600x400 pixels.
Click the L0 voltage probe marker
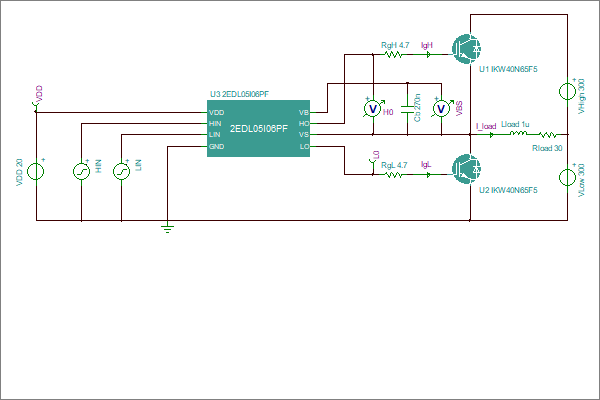373,165
